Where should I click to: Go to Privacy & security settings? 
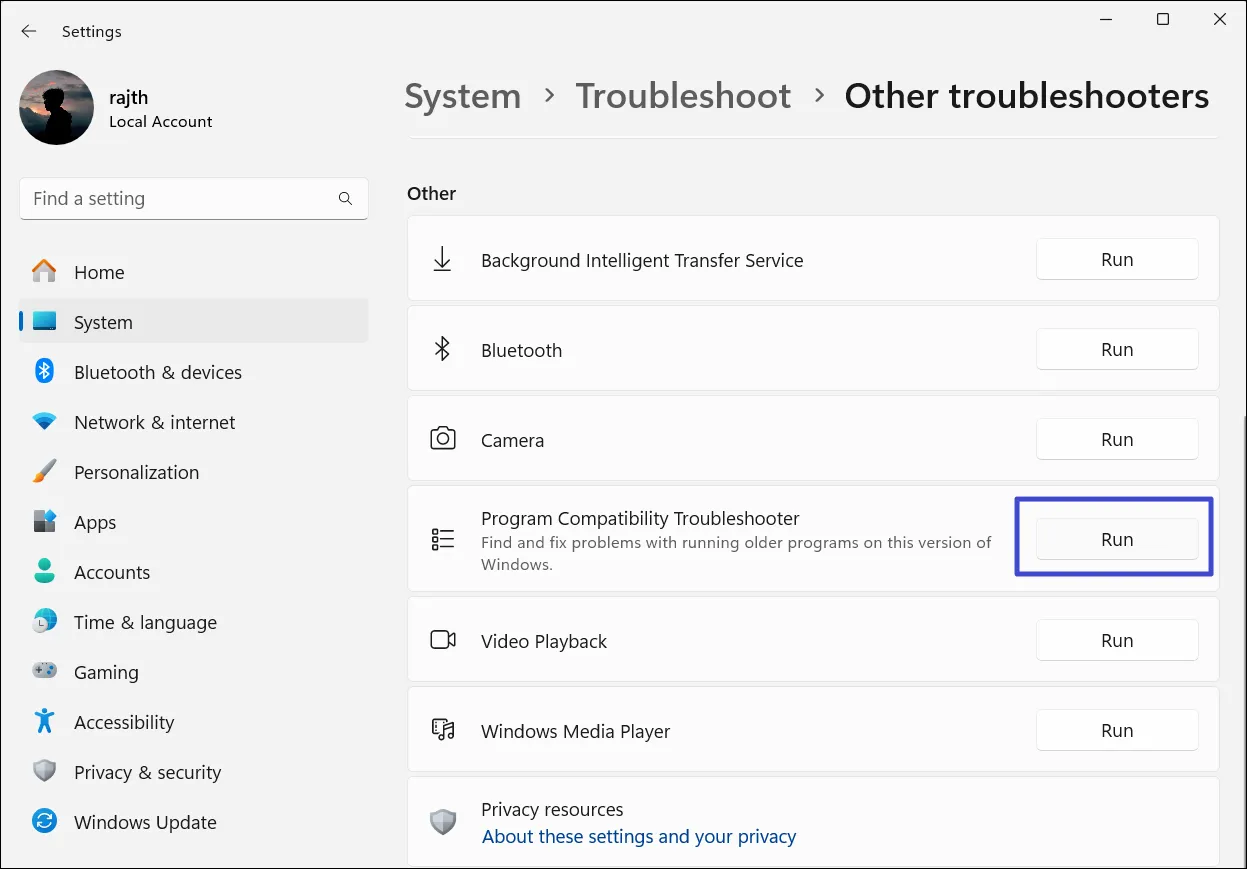point(147,772)
